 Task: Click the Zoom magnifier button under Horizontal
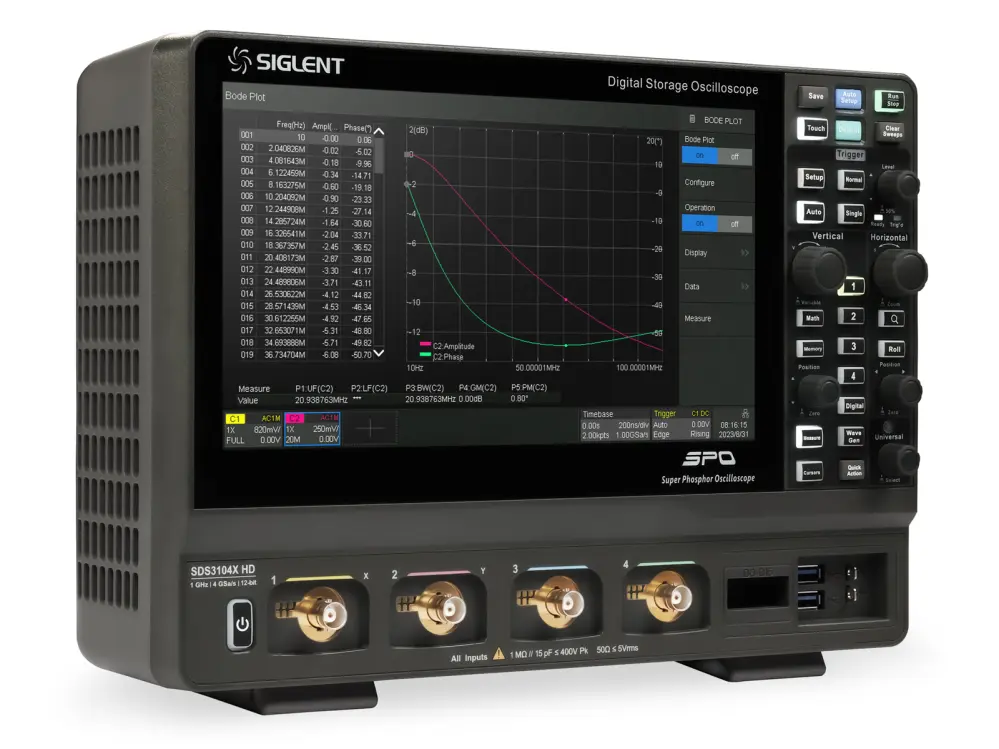pyautogui.click(x=894, y=319)
